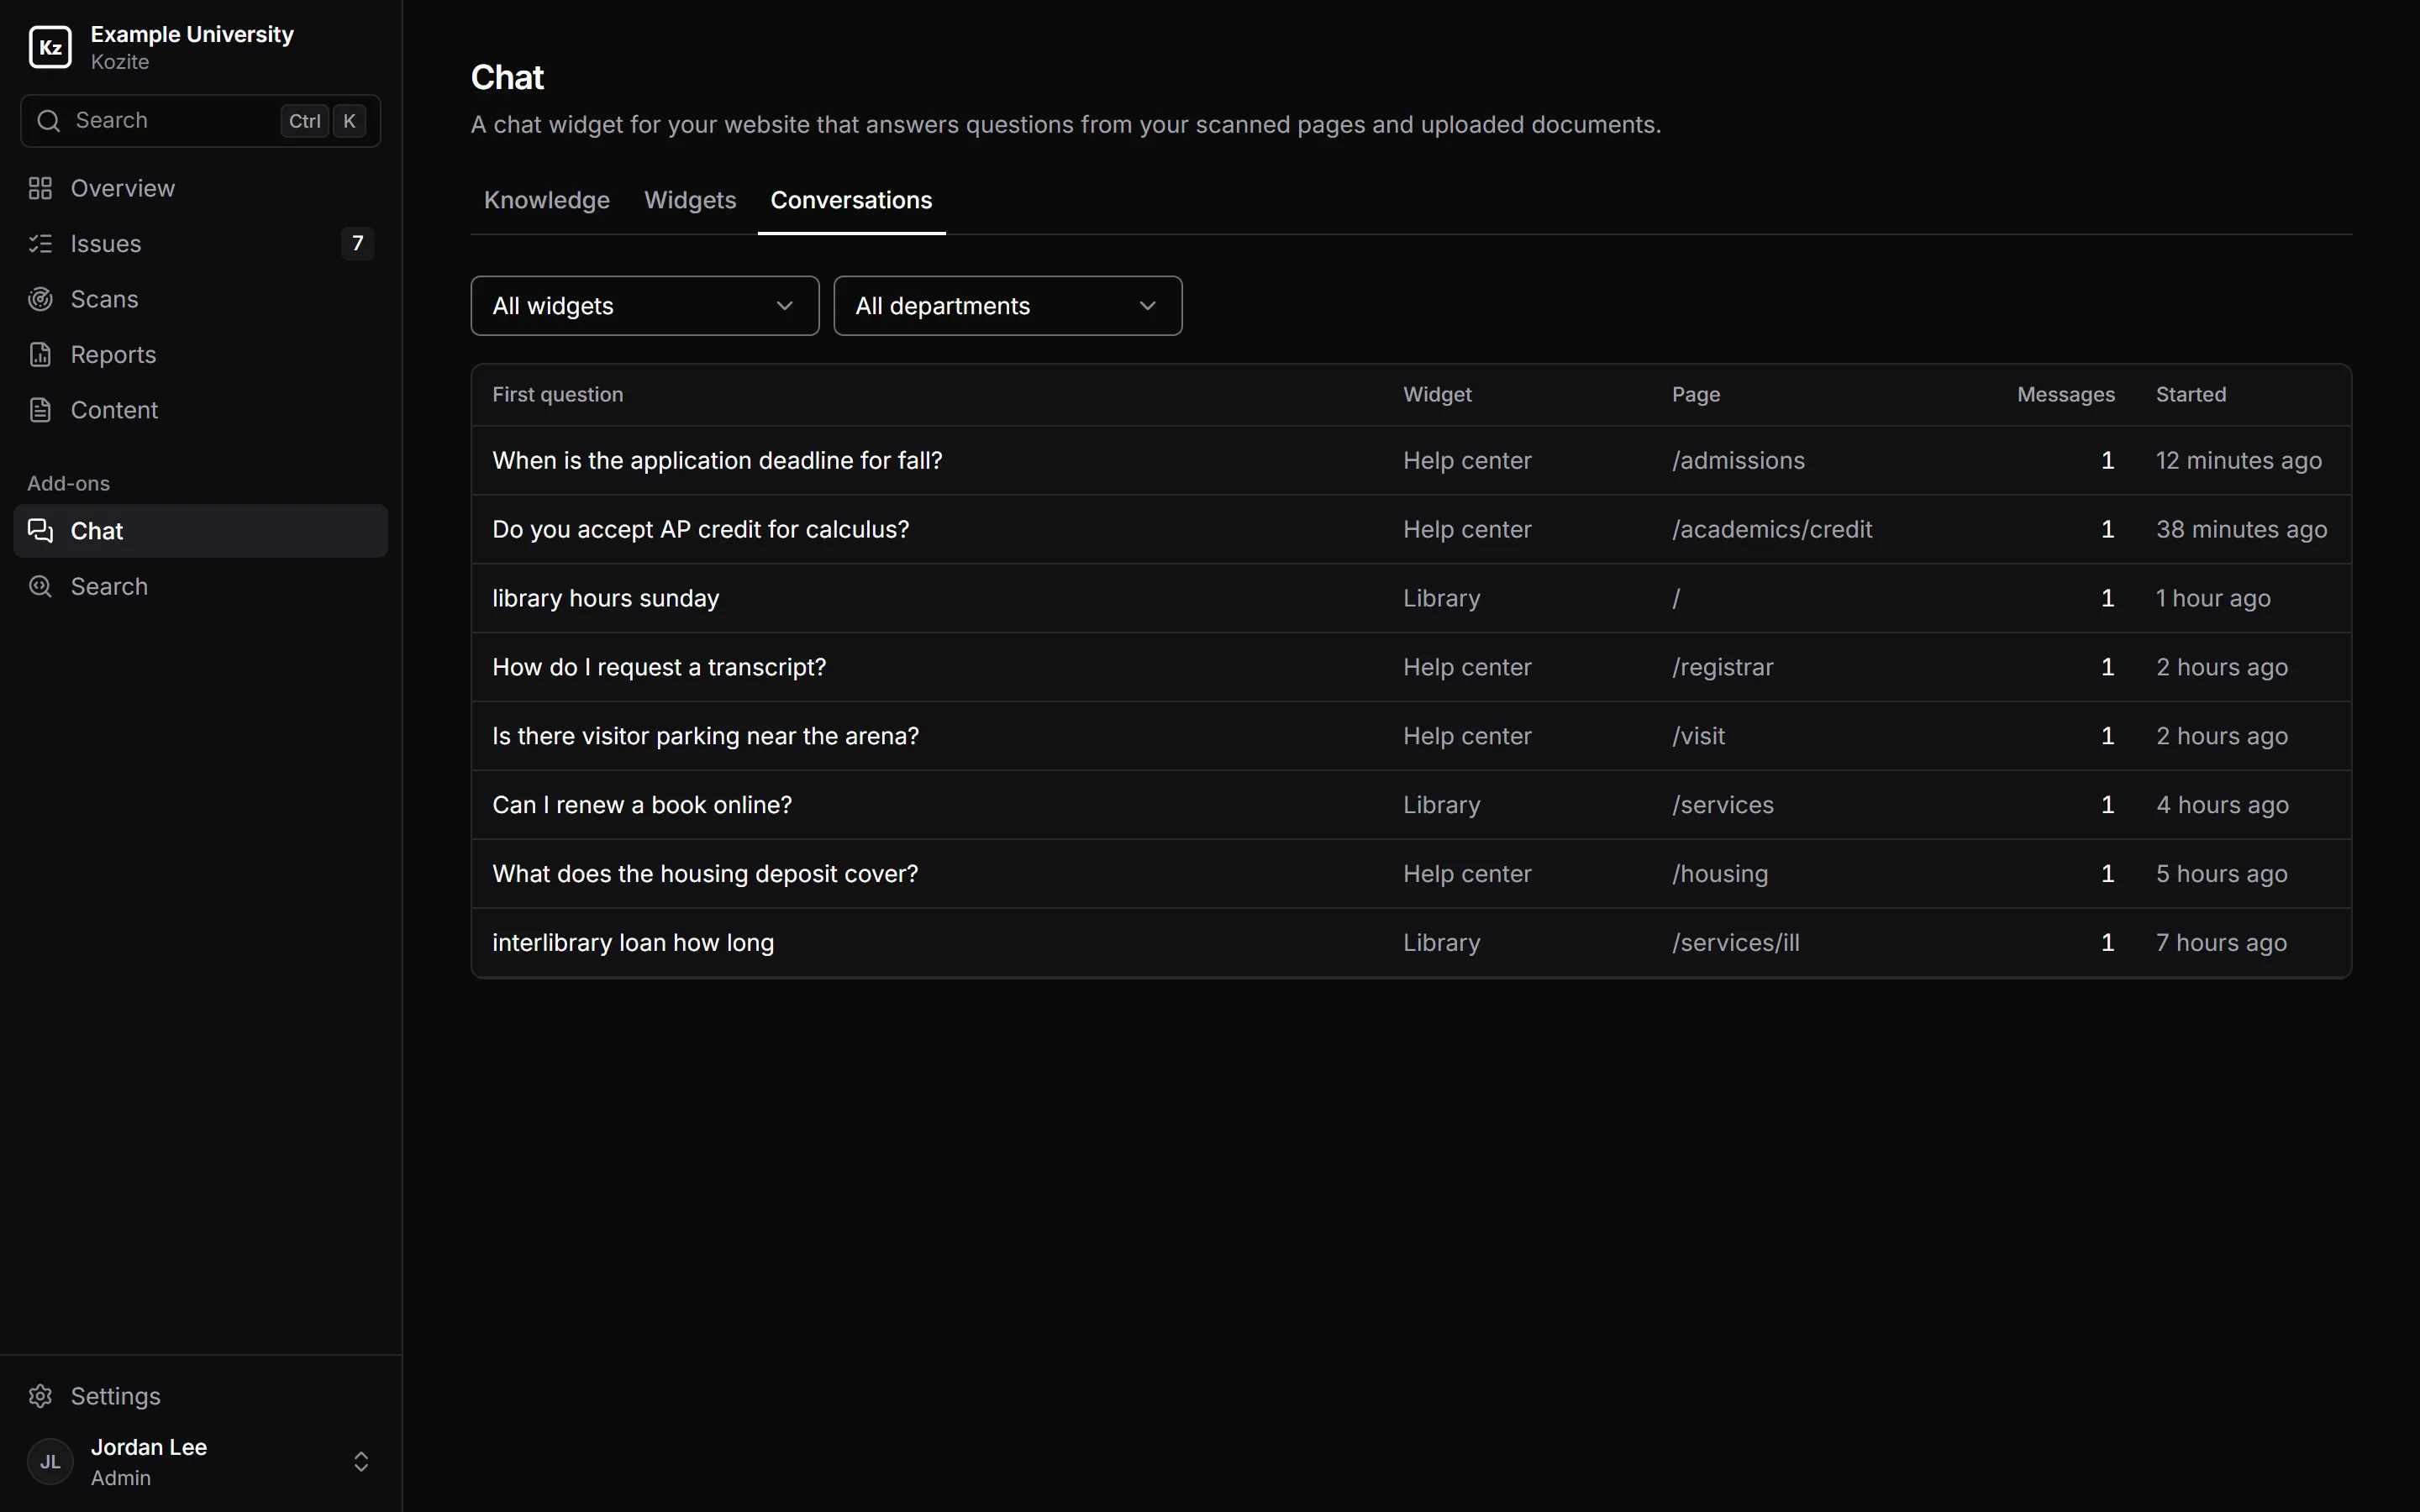Click the /admissions page cell
Viewport: 2420px width, 1512px height.
click(x=1738, y=460)
